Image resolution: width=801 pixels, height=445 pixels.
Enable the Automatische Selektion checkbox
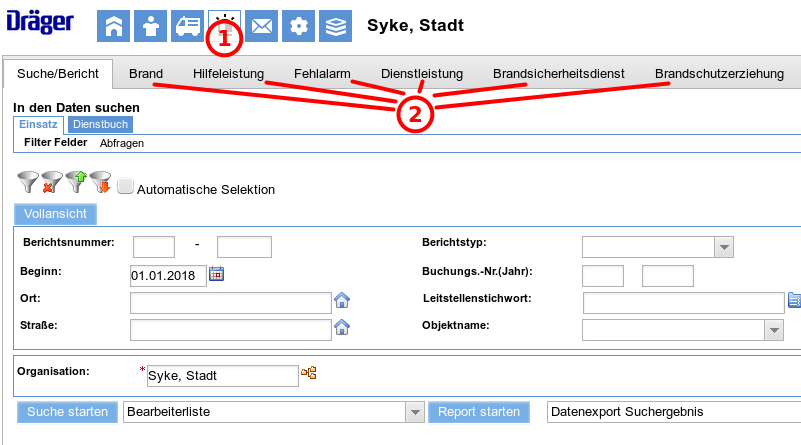click(125, 186)
